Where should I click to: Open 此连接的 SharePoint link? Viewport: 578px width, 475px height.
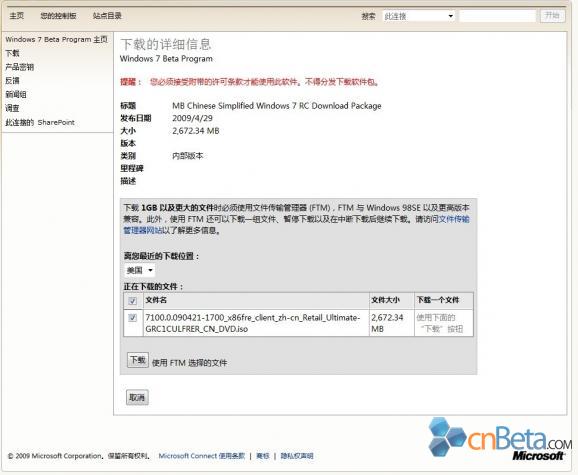click(40, 122)
